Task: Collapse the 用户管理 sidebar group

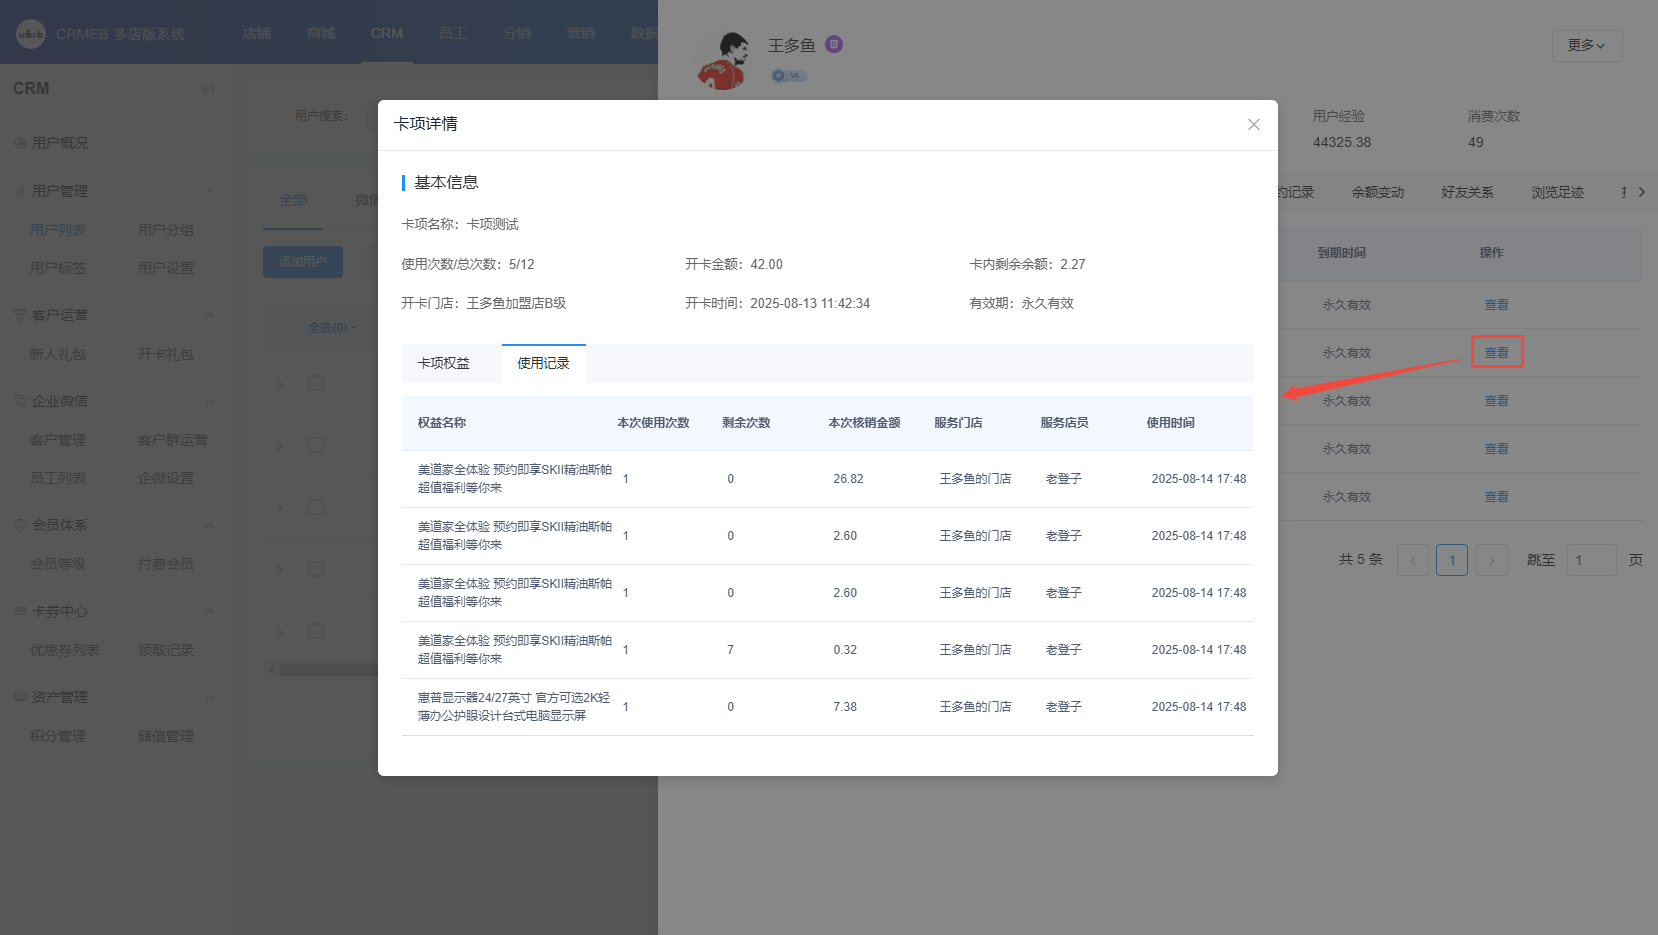Action: tap(209, 191)
